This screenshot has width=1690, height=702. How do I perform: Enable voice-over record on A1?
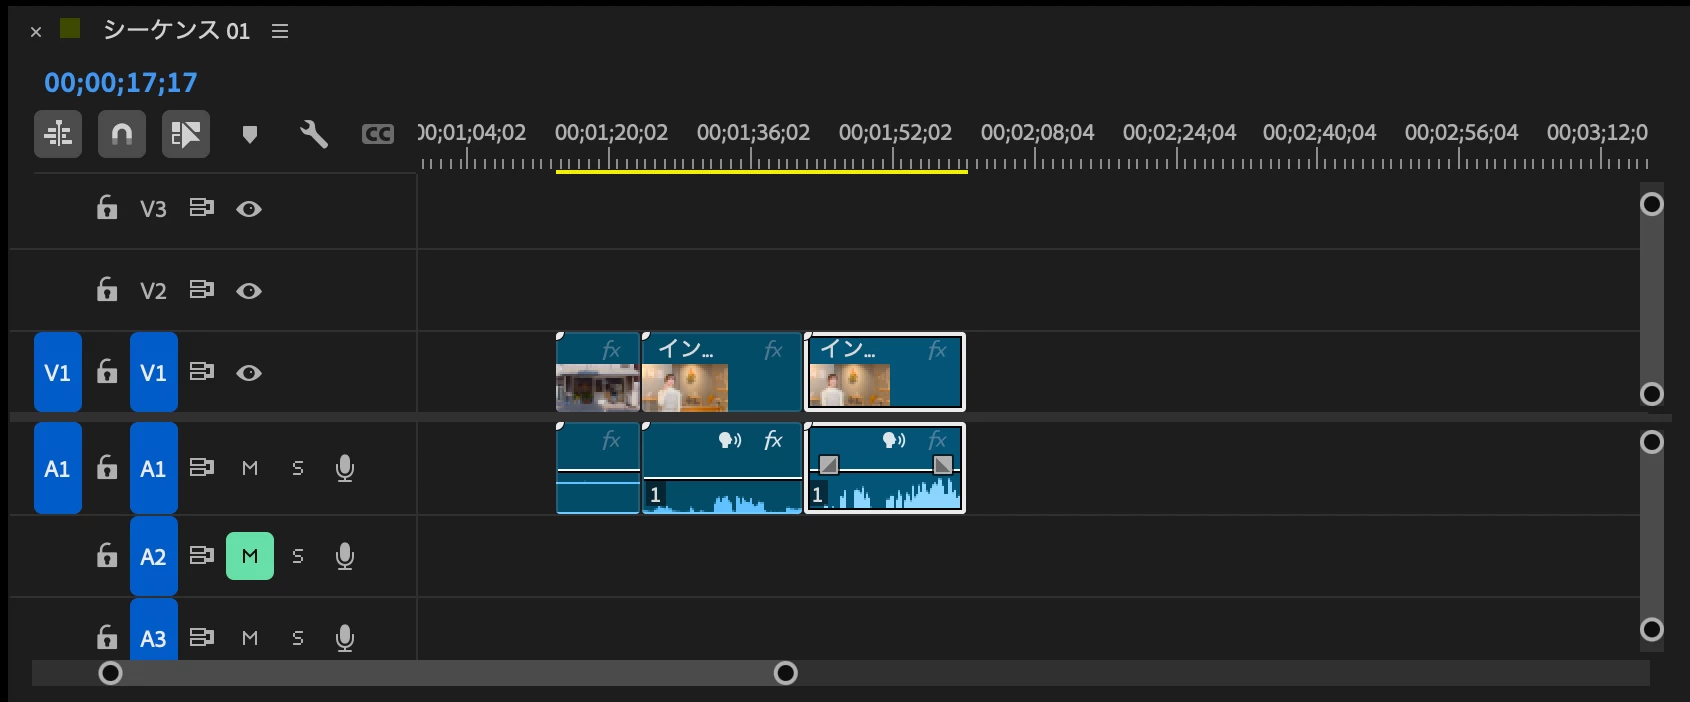click(x=345, y=468)
